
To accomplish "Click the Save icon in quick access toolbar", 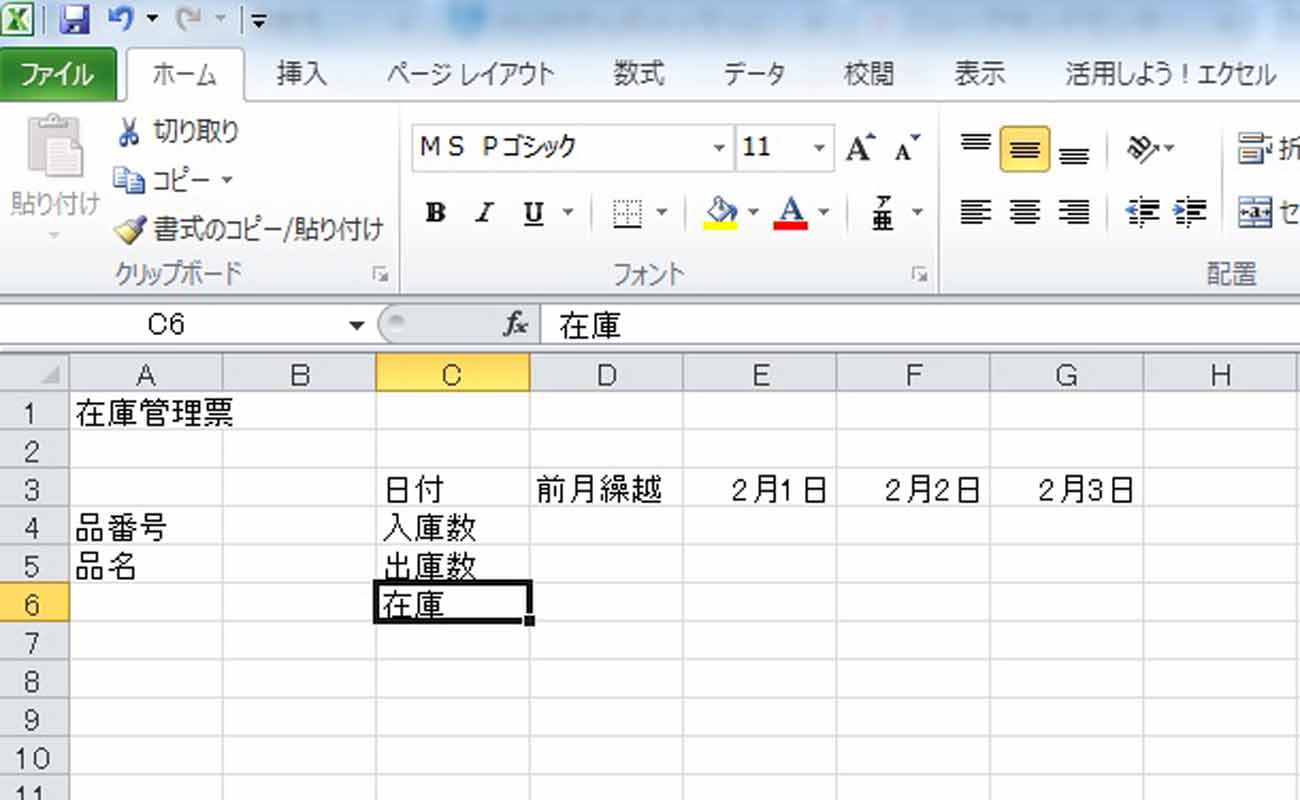I will [x=74, y=18].
